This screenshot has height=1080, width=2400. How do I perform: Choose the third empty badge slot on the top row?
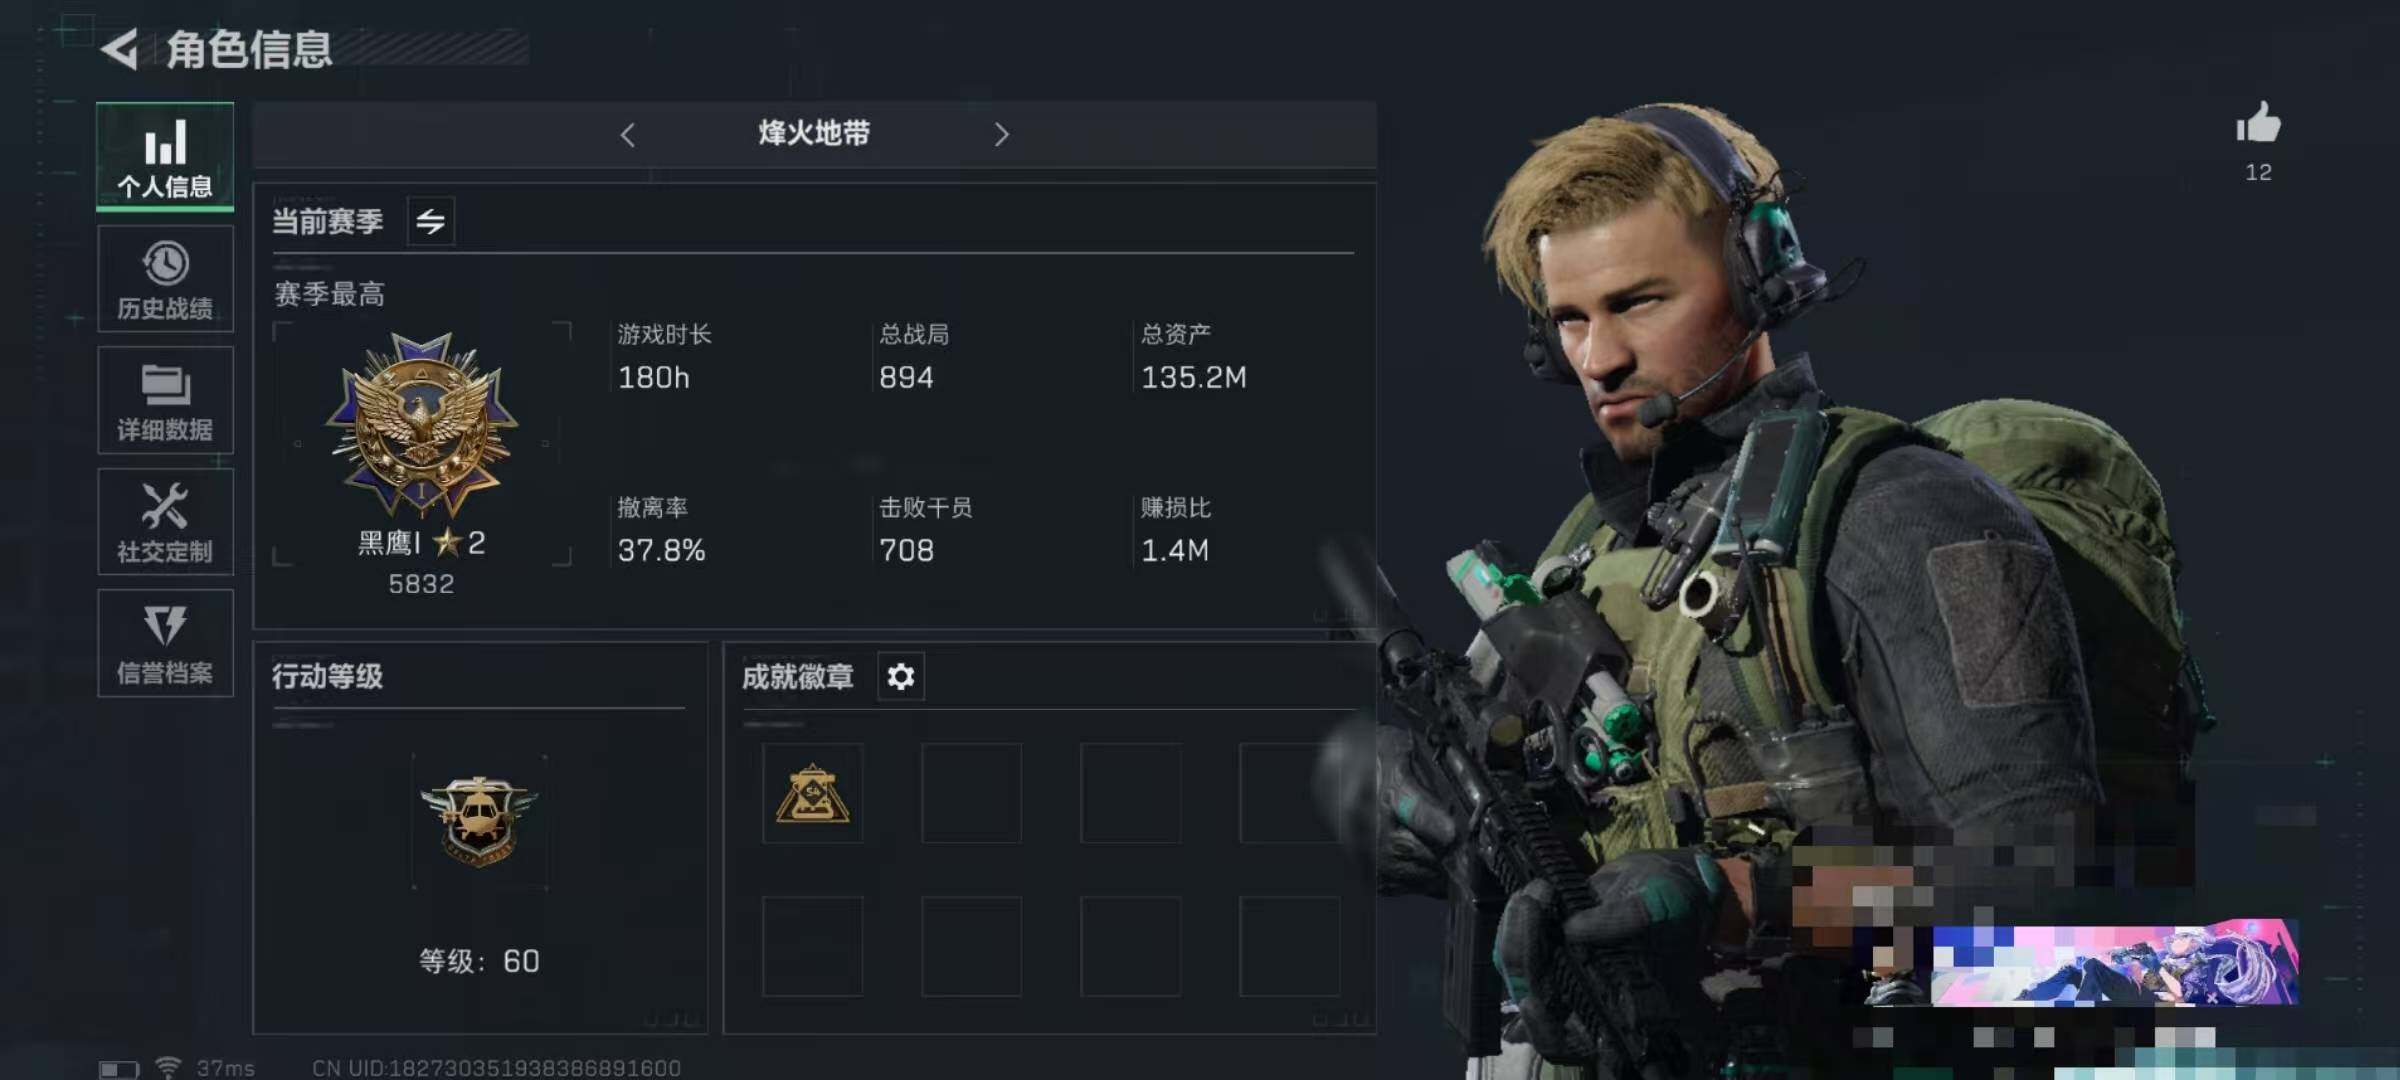pyautogui.click(x=1131, y=793)
